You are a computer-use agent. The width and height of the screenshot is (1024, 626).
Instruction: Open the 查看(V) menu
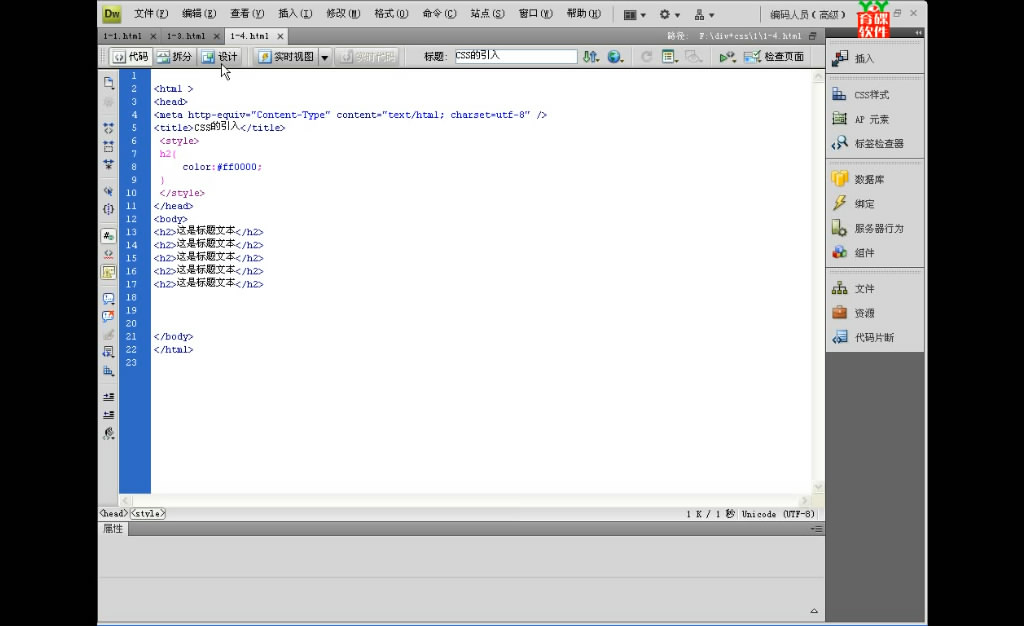[247, 14]
